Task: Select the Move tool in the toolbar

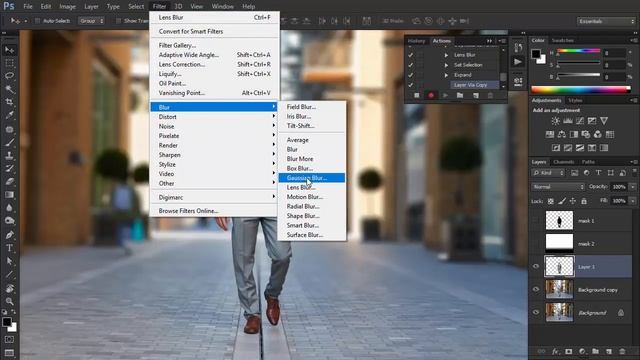Action: 9,50
